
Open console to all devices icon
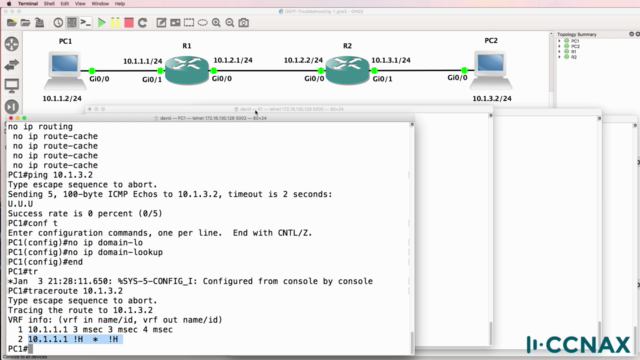click(85, 22)
